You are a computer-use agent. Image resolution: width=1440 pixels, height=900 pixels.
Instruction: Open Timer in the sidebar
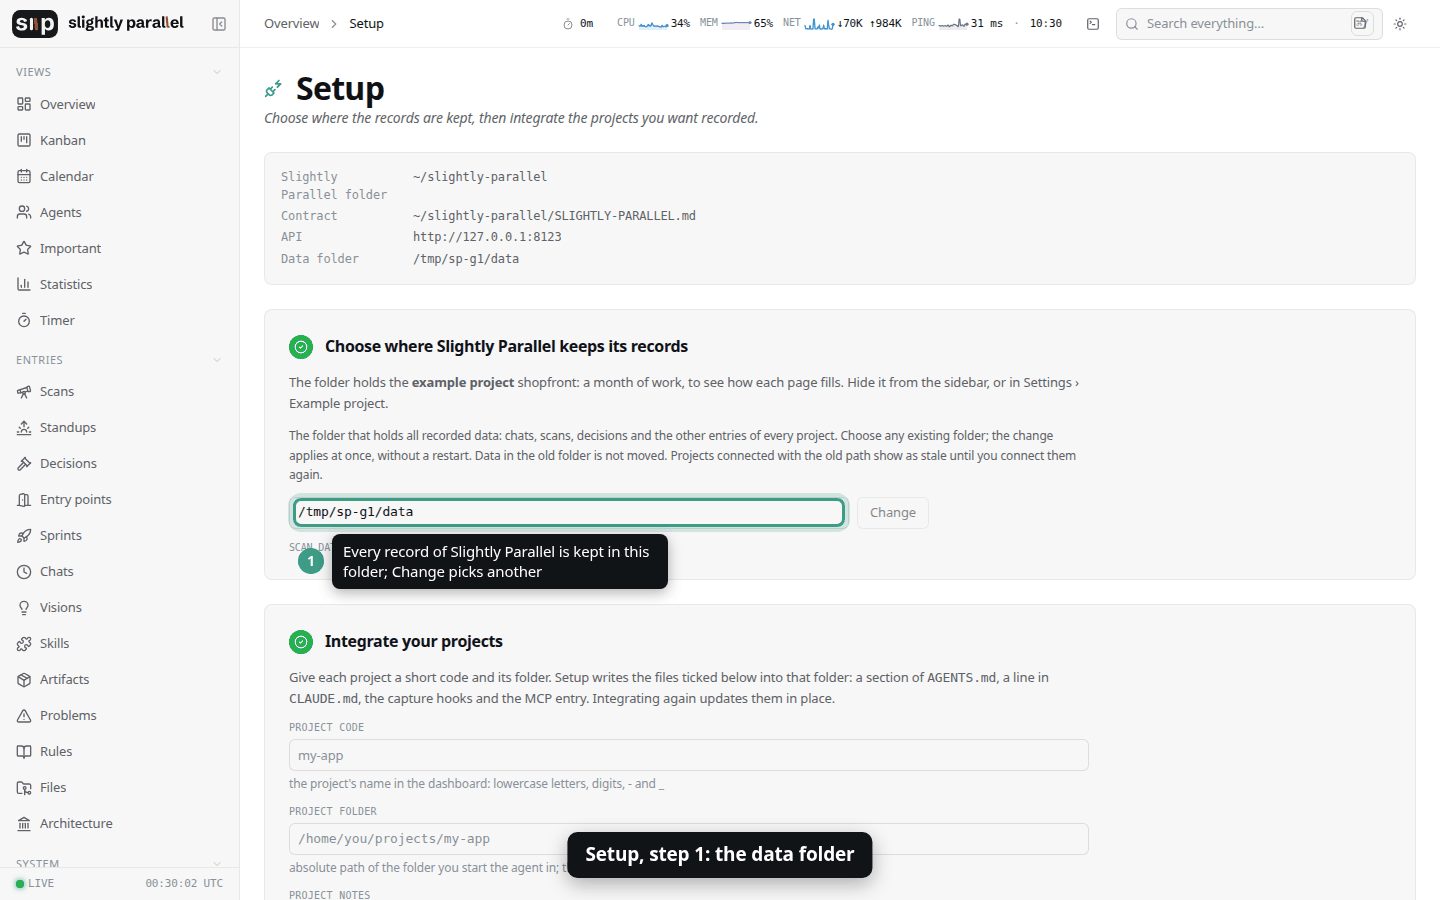click(120, 320)
